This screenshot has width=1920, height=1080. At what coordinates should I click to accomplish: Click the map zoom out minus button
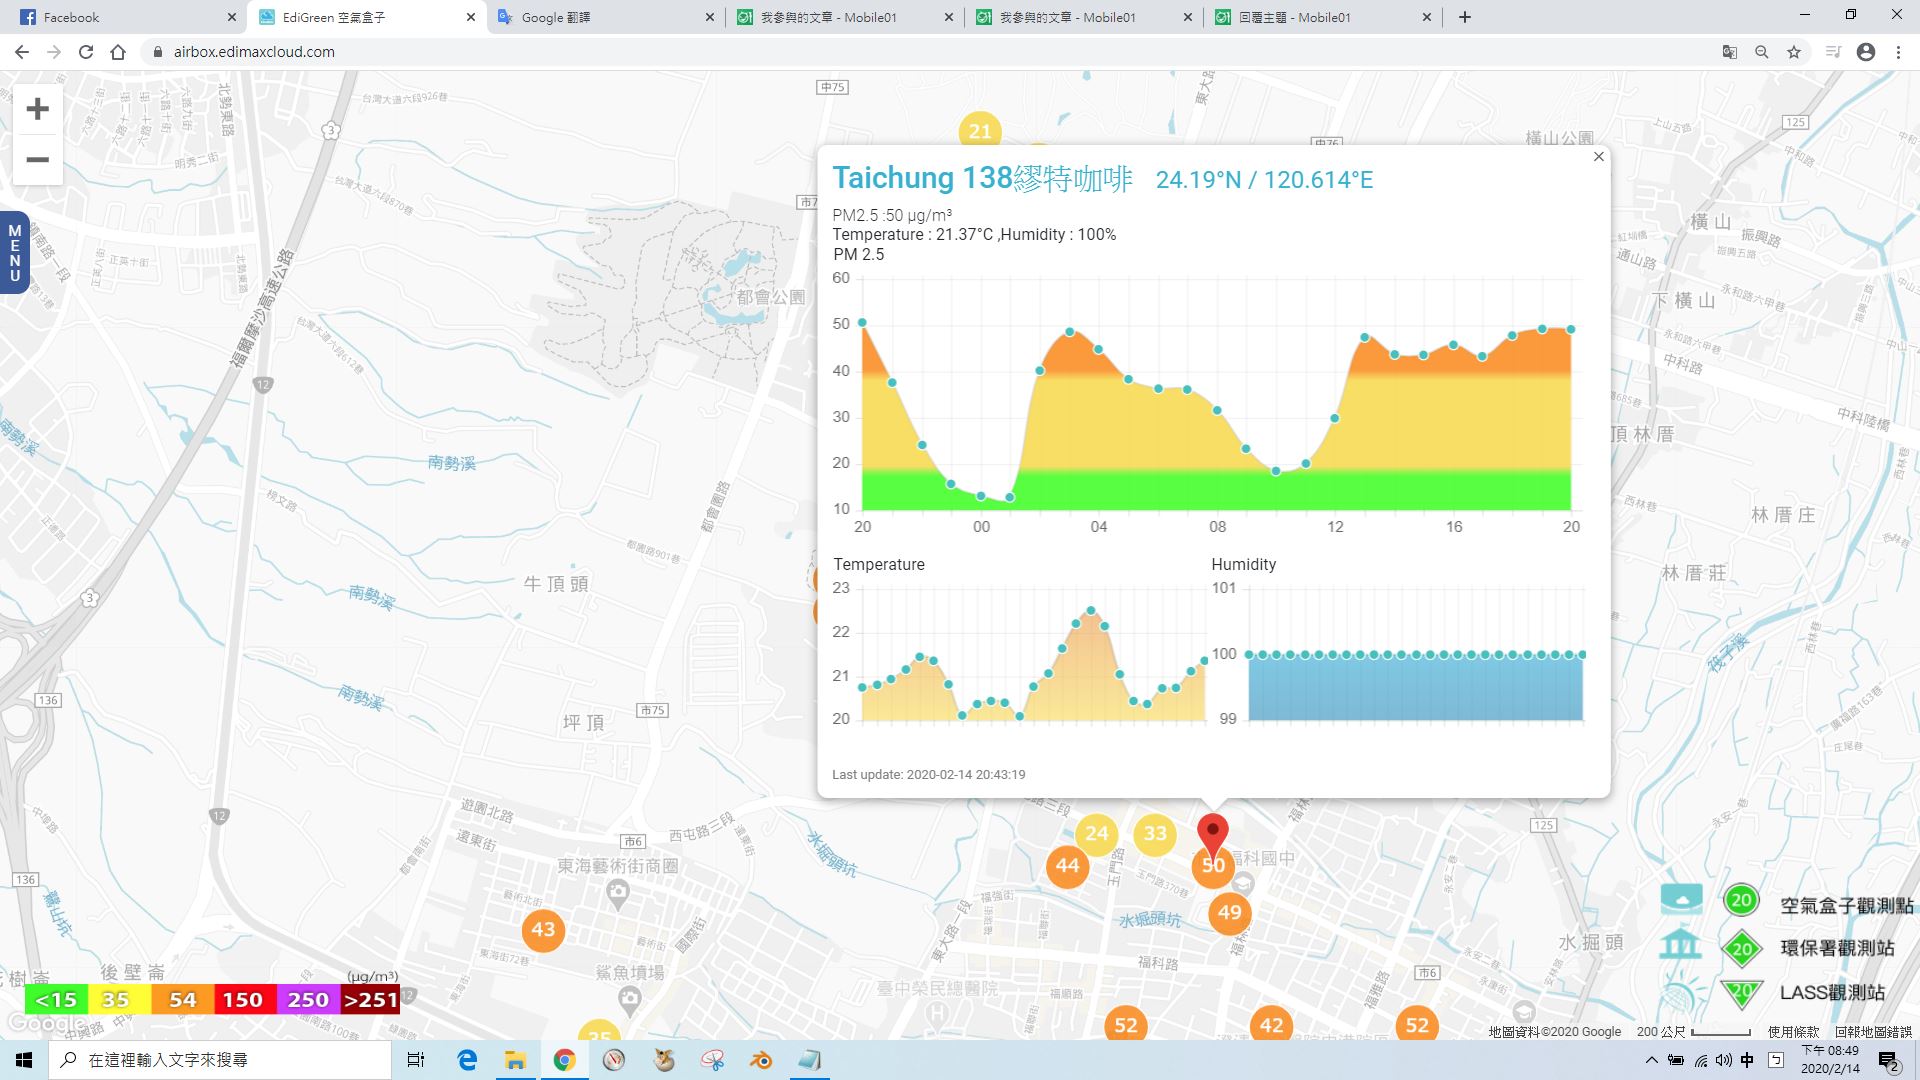37,160
